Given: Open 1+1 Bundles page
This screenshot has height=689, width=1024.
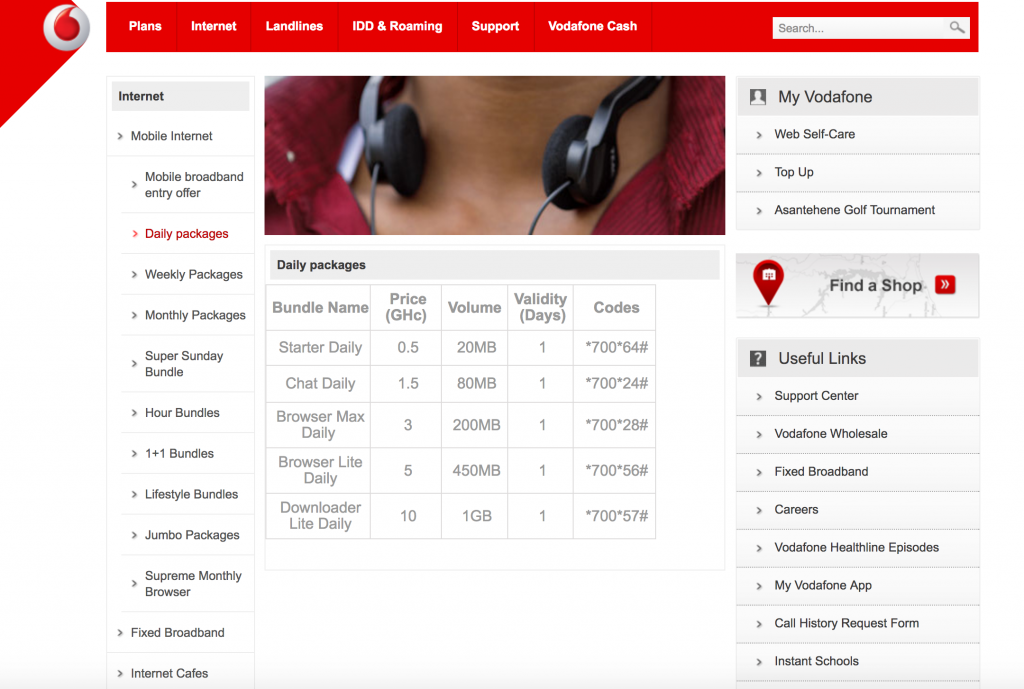Looking at the screenshot, I should click(179, 453).
